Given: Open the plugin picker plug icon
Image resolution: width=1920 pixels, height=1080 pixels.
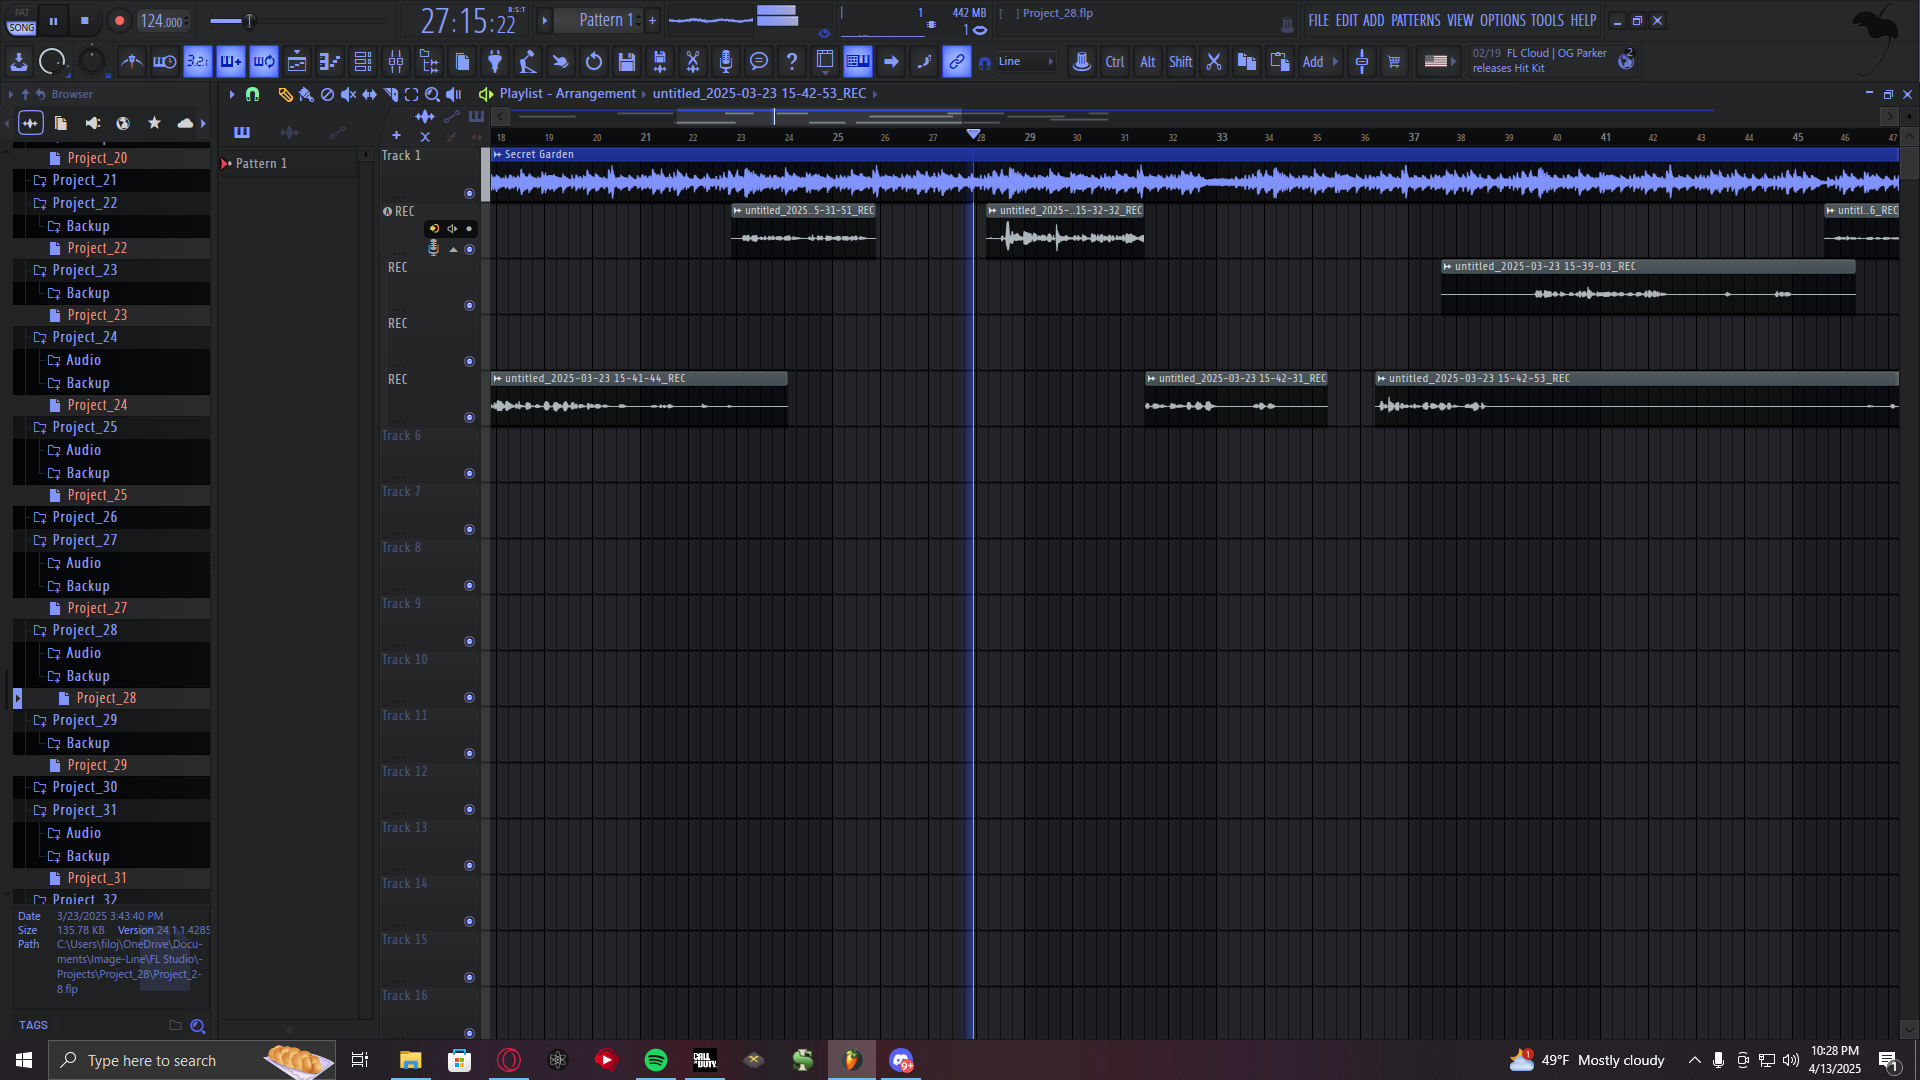Looking at the screenshot, I should [495, 62].
